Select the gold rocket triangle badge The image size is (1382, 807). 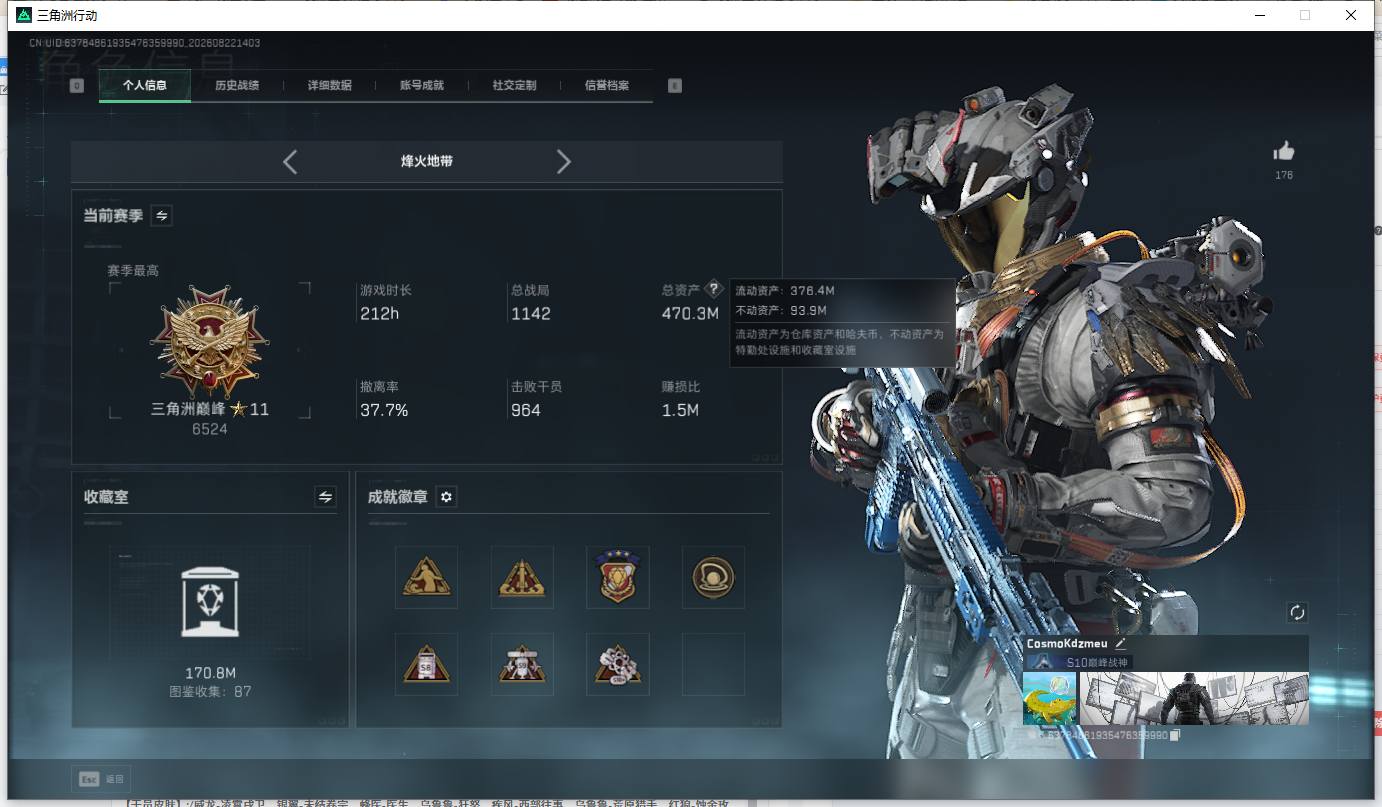[522, 577]
